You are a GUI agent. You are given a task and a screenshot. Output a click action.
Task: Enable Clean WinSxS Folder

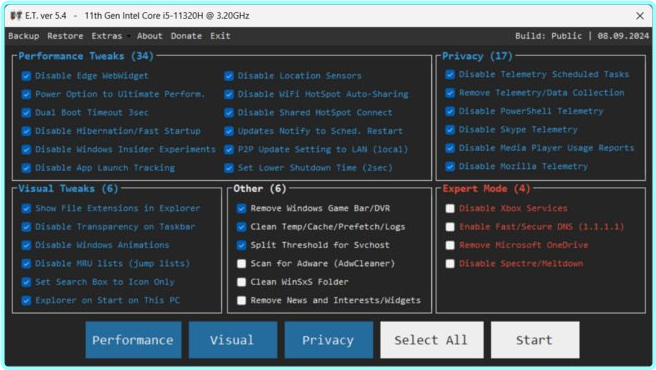241,282
